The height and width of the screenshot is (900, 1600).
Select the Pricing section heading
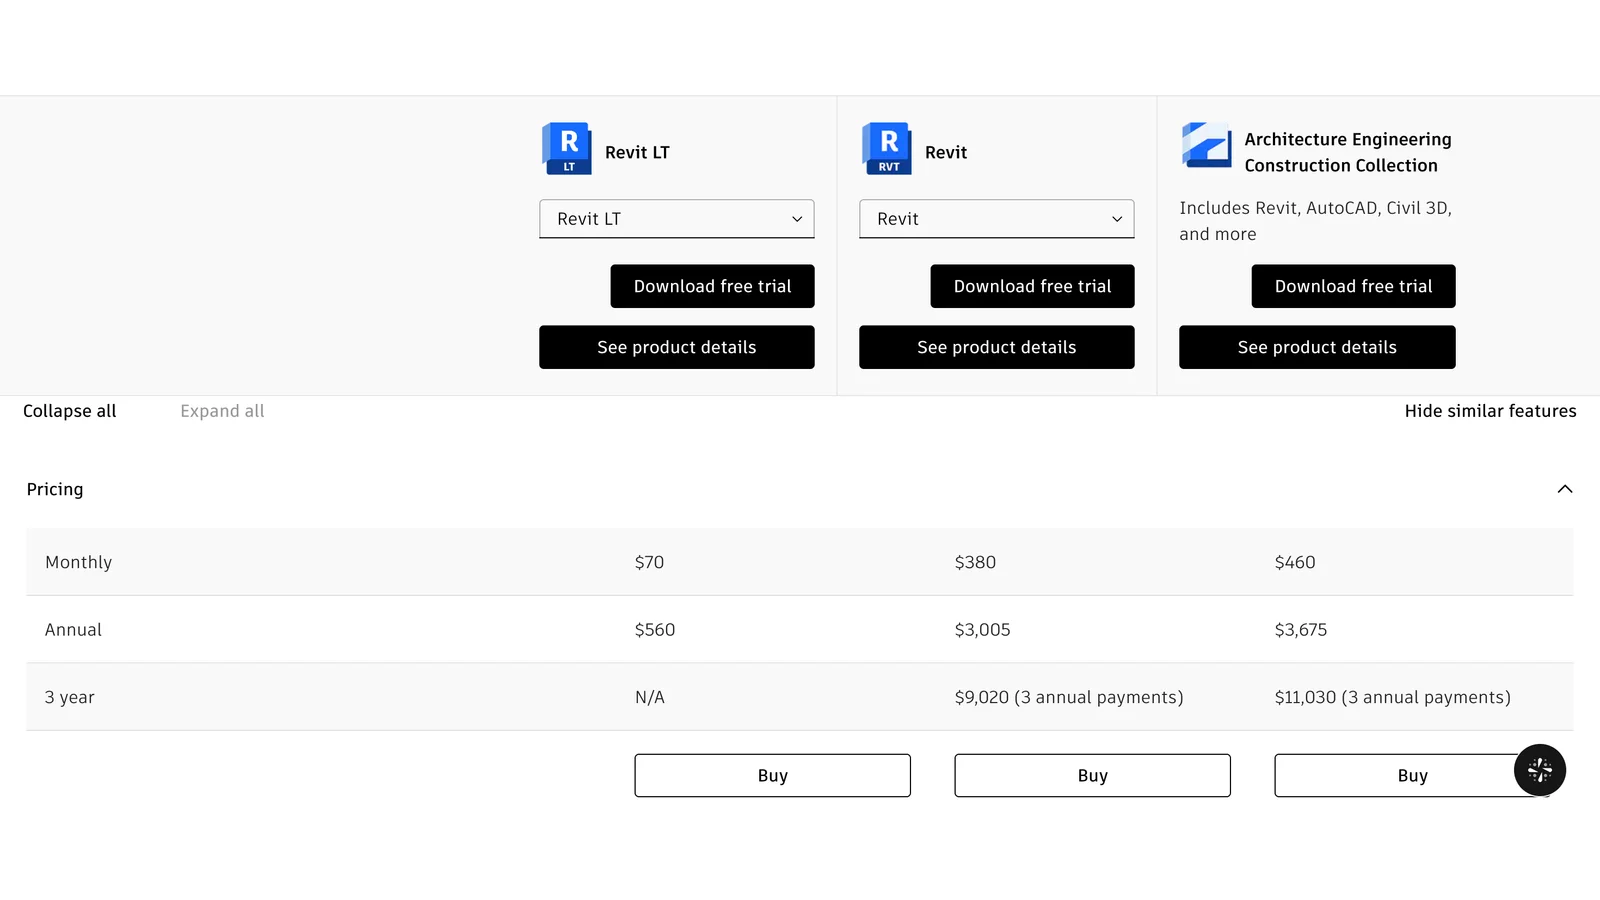55,489
